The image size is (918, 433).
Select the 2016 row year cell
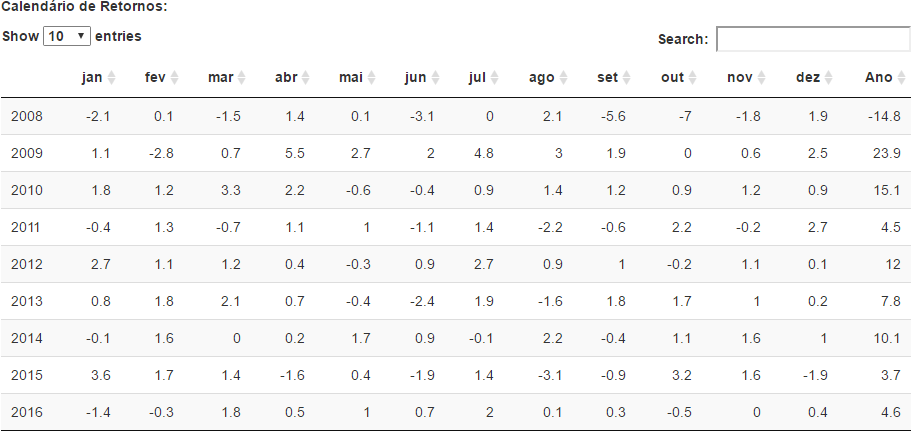27,412
